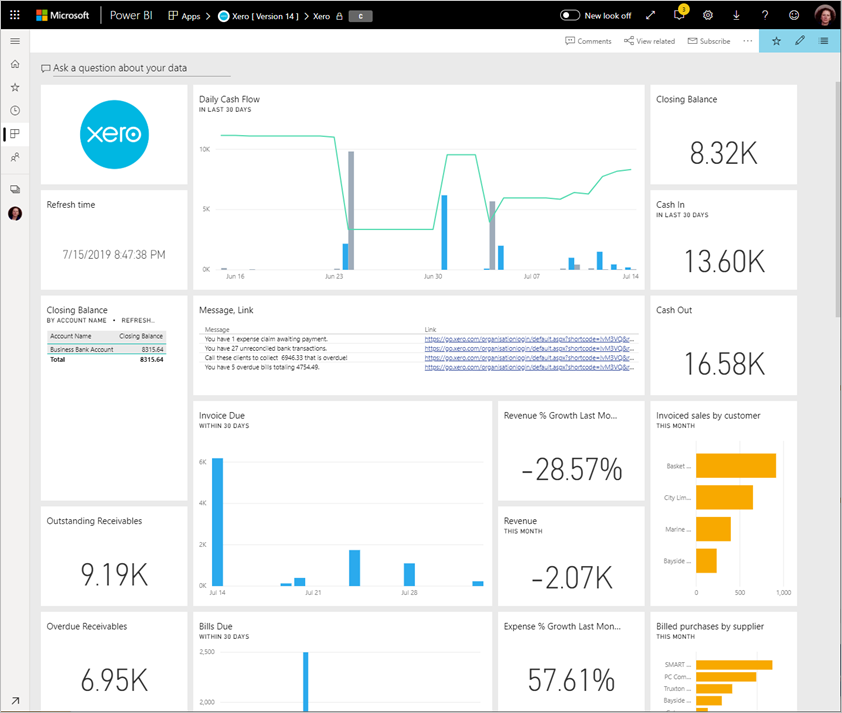This screenshot has height=713, width=842.
Task: Open Comments pane
Action: pos(588,41)
